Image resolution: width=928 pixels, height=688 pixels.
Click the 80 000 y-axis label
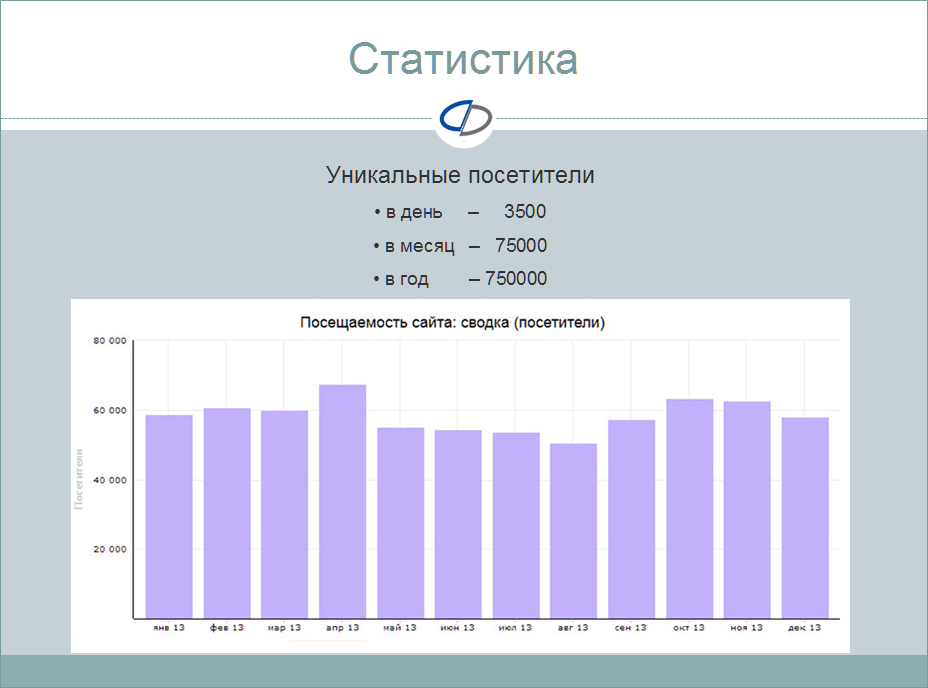(110, 341)
